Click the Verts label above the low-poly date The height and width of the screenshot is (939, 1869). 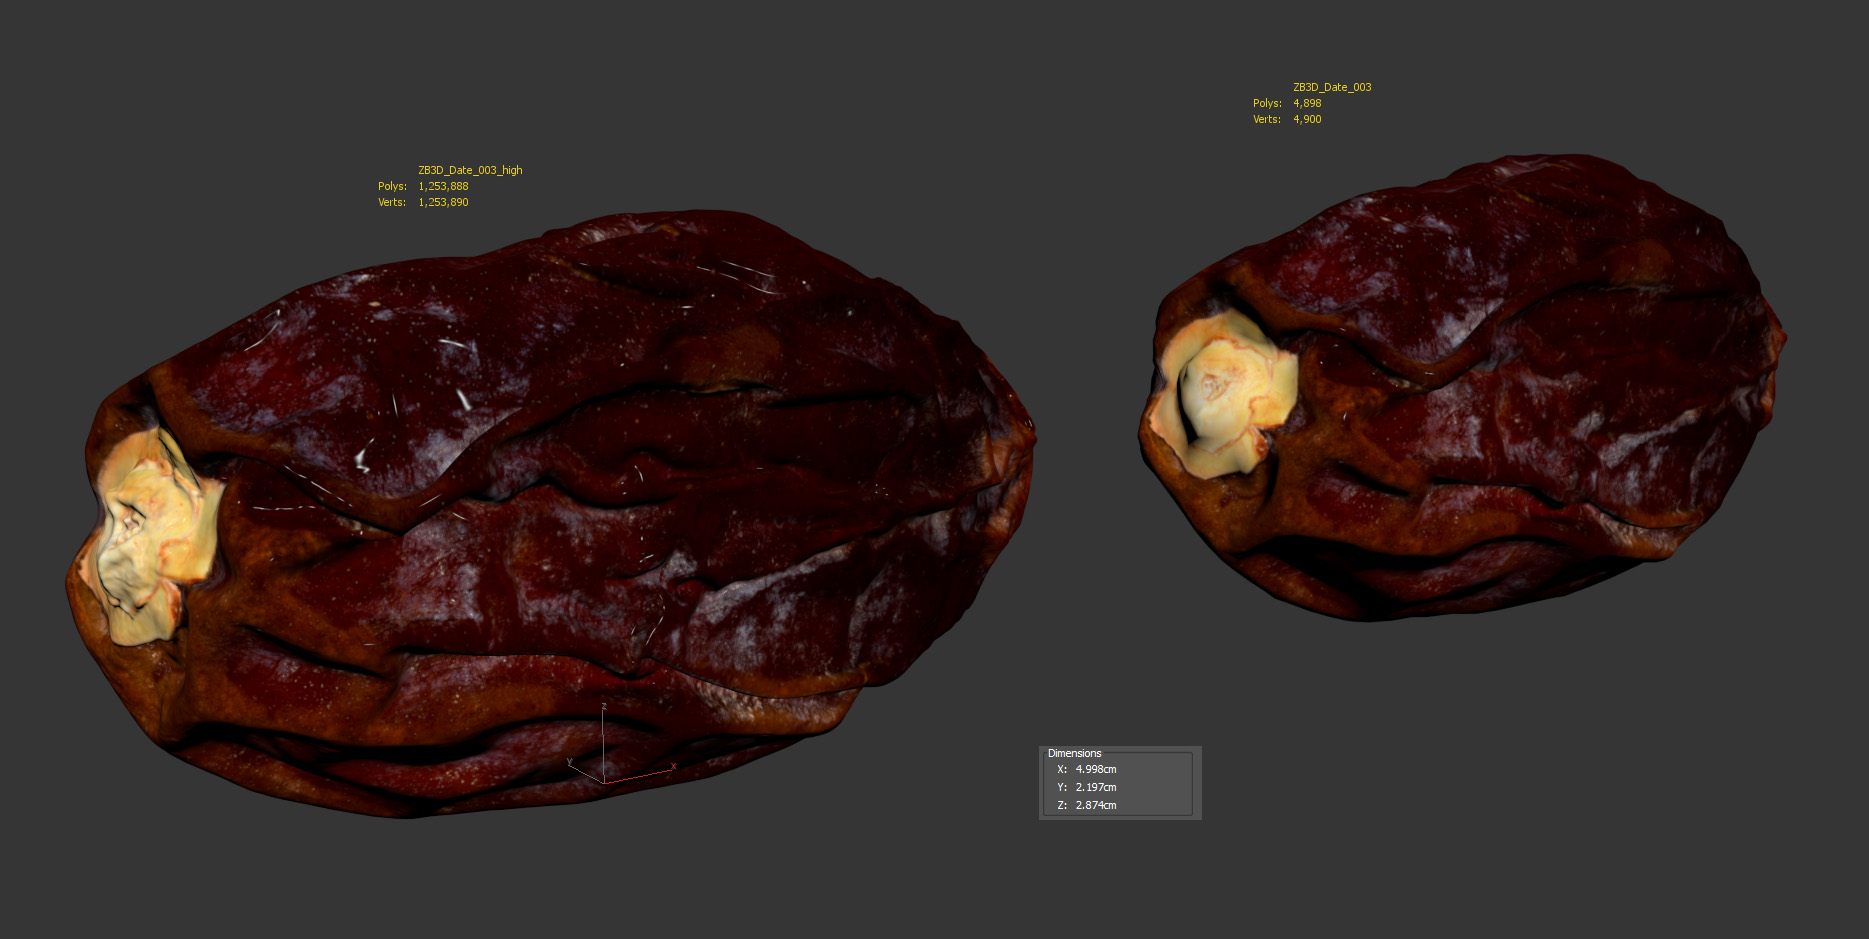click(1267, 119)
